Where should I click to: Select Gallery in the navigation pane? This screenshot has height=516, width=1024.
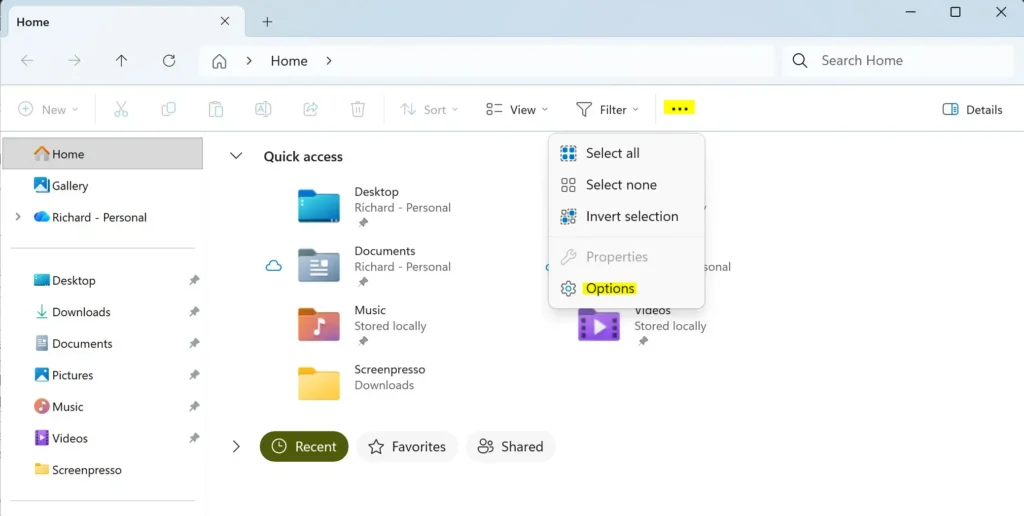coord(103,185)
